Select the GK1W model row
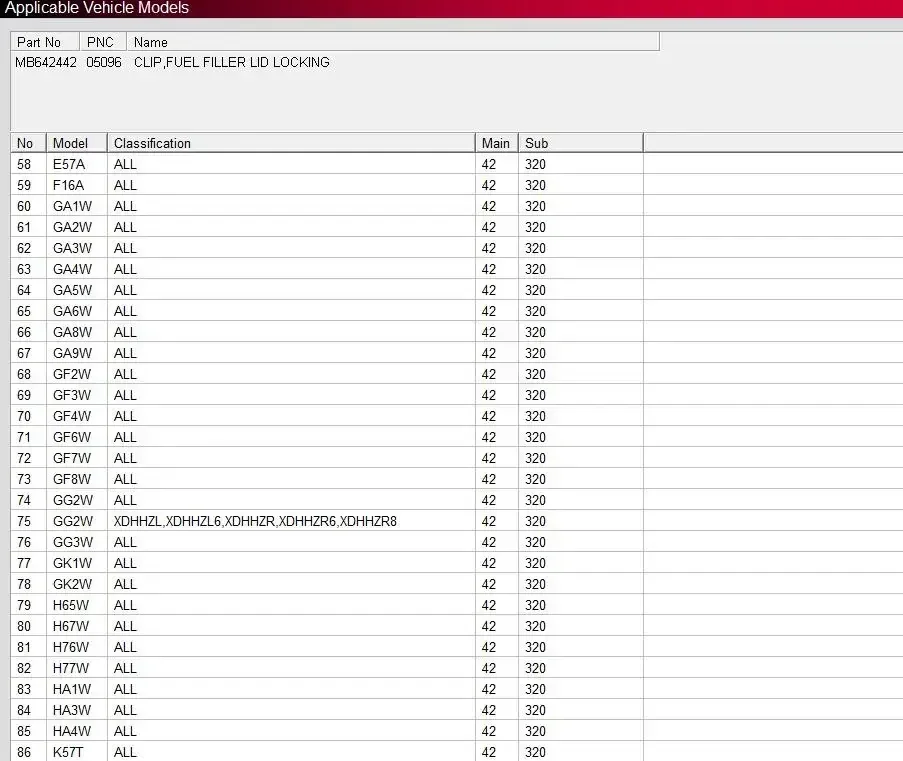Viewport: 903px width, 761px height. pos(327,563)
